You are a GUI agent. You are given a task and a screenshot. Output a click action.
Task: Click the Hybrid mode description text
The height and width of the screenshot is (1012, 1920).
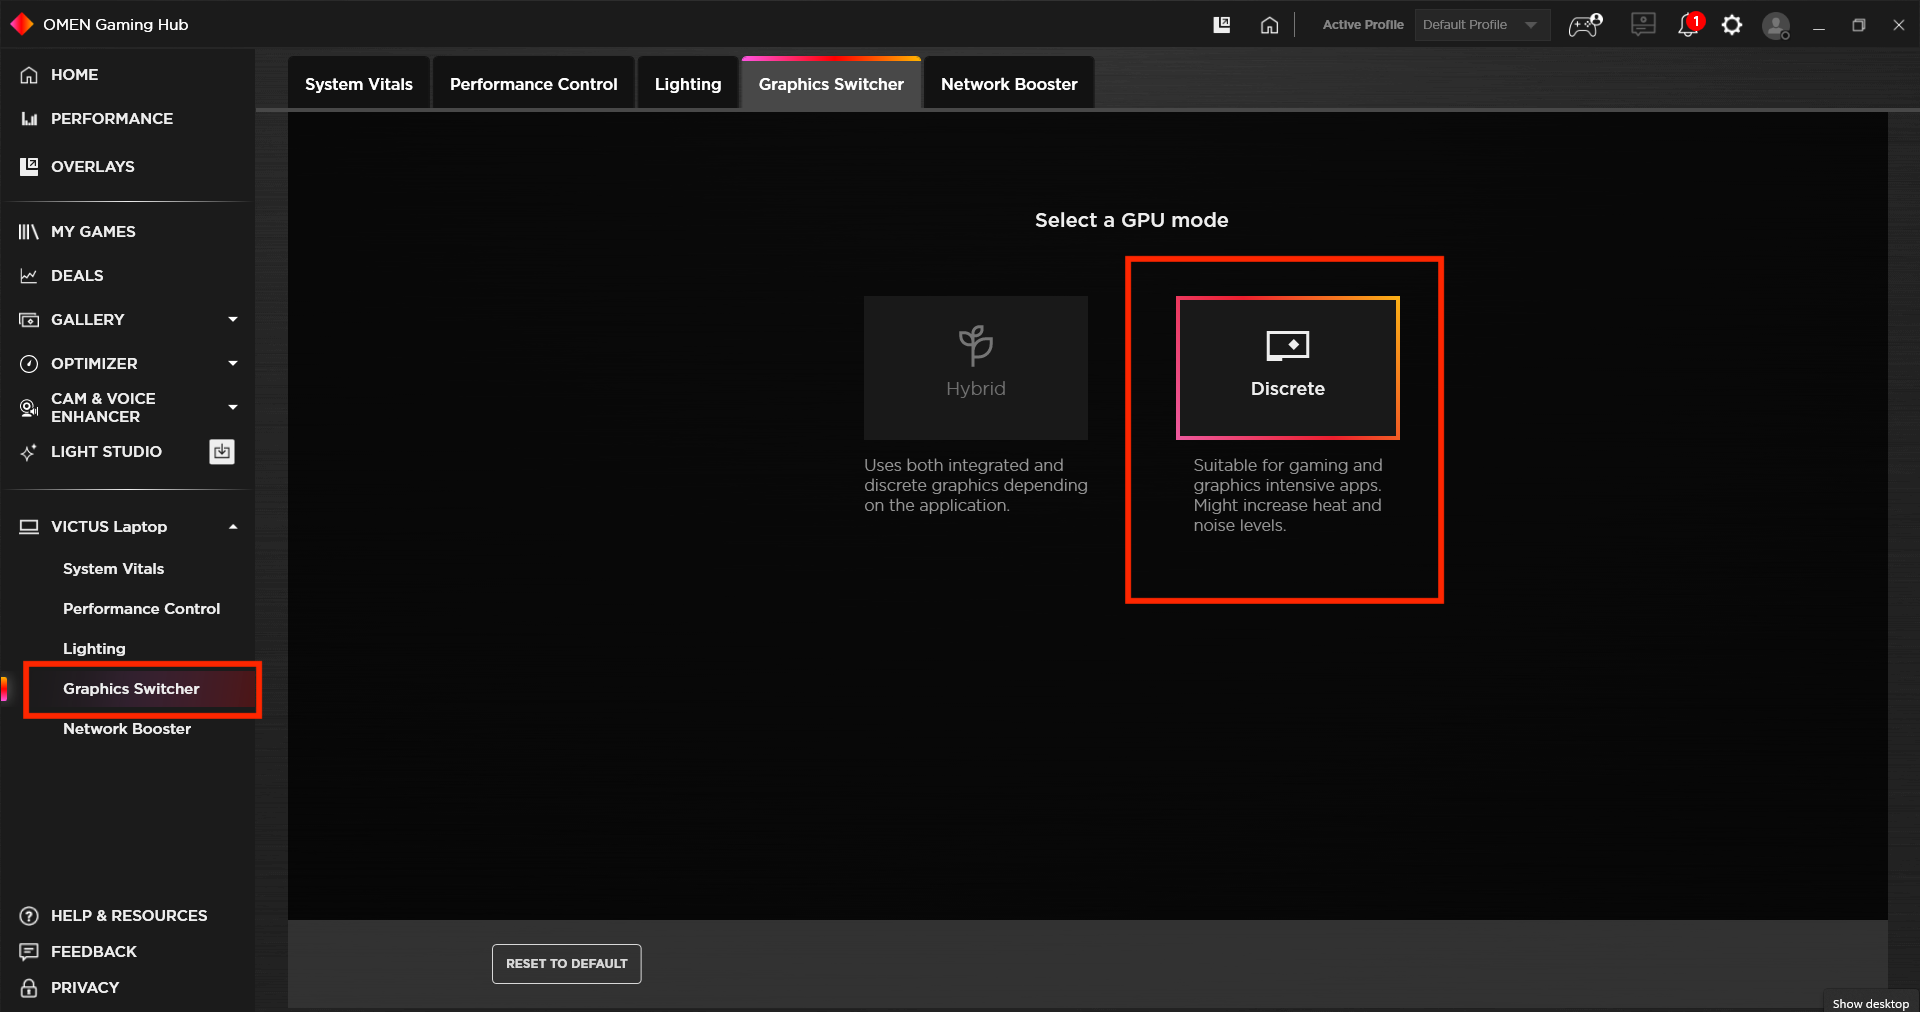point(976,485)
